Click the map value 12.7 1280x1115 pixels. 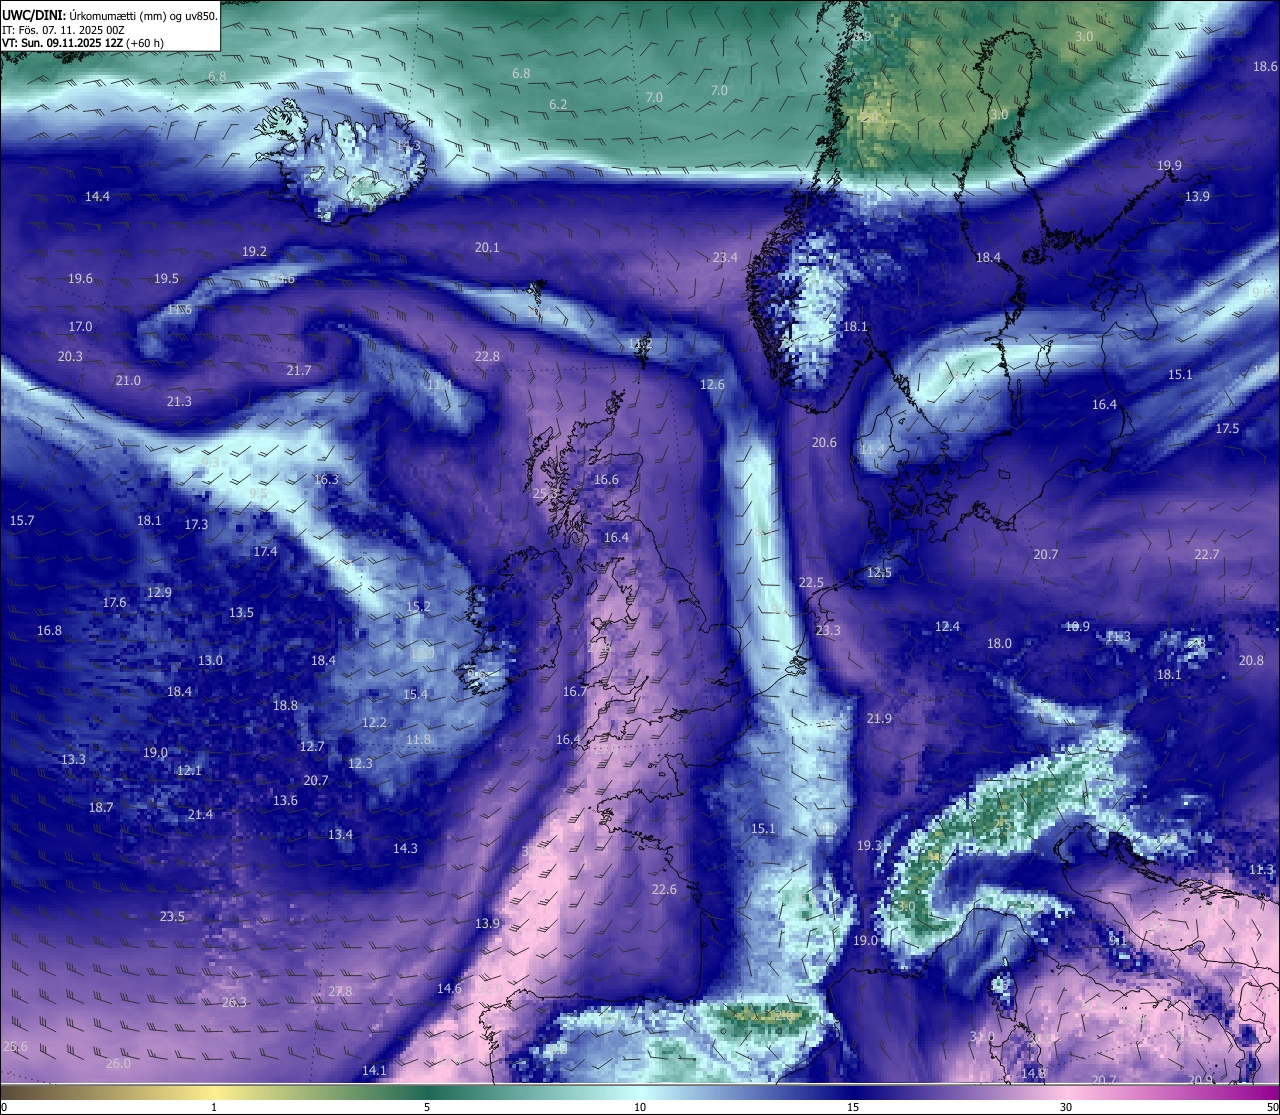click(x=312, y=747)
